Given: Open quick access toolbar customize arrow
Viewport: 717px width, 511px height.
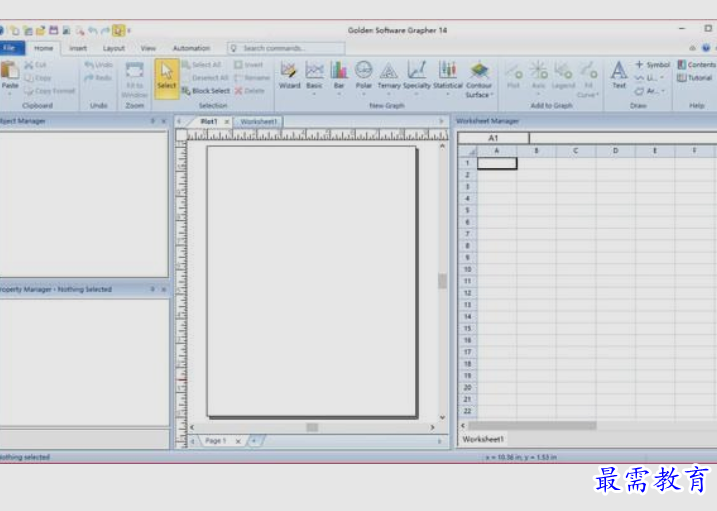Looking at the screenshot, I should click(x=129, y=31).
